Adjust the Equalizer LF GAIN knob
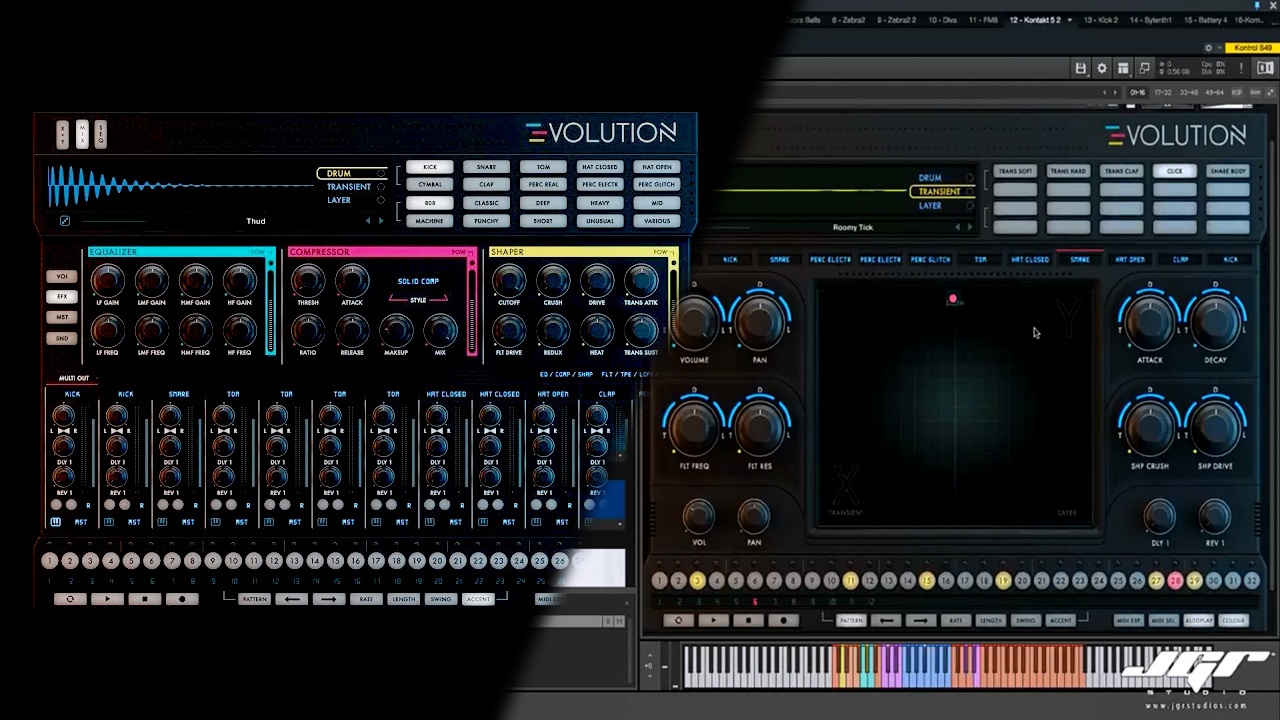Screen dimensions: 1280x720 pos(107,282)
